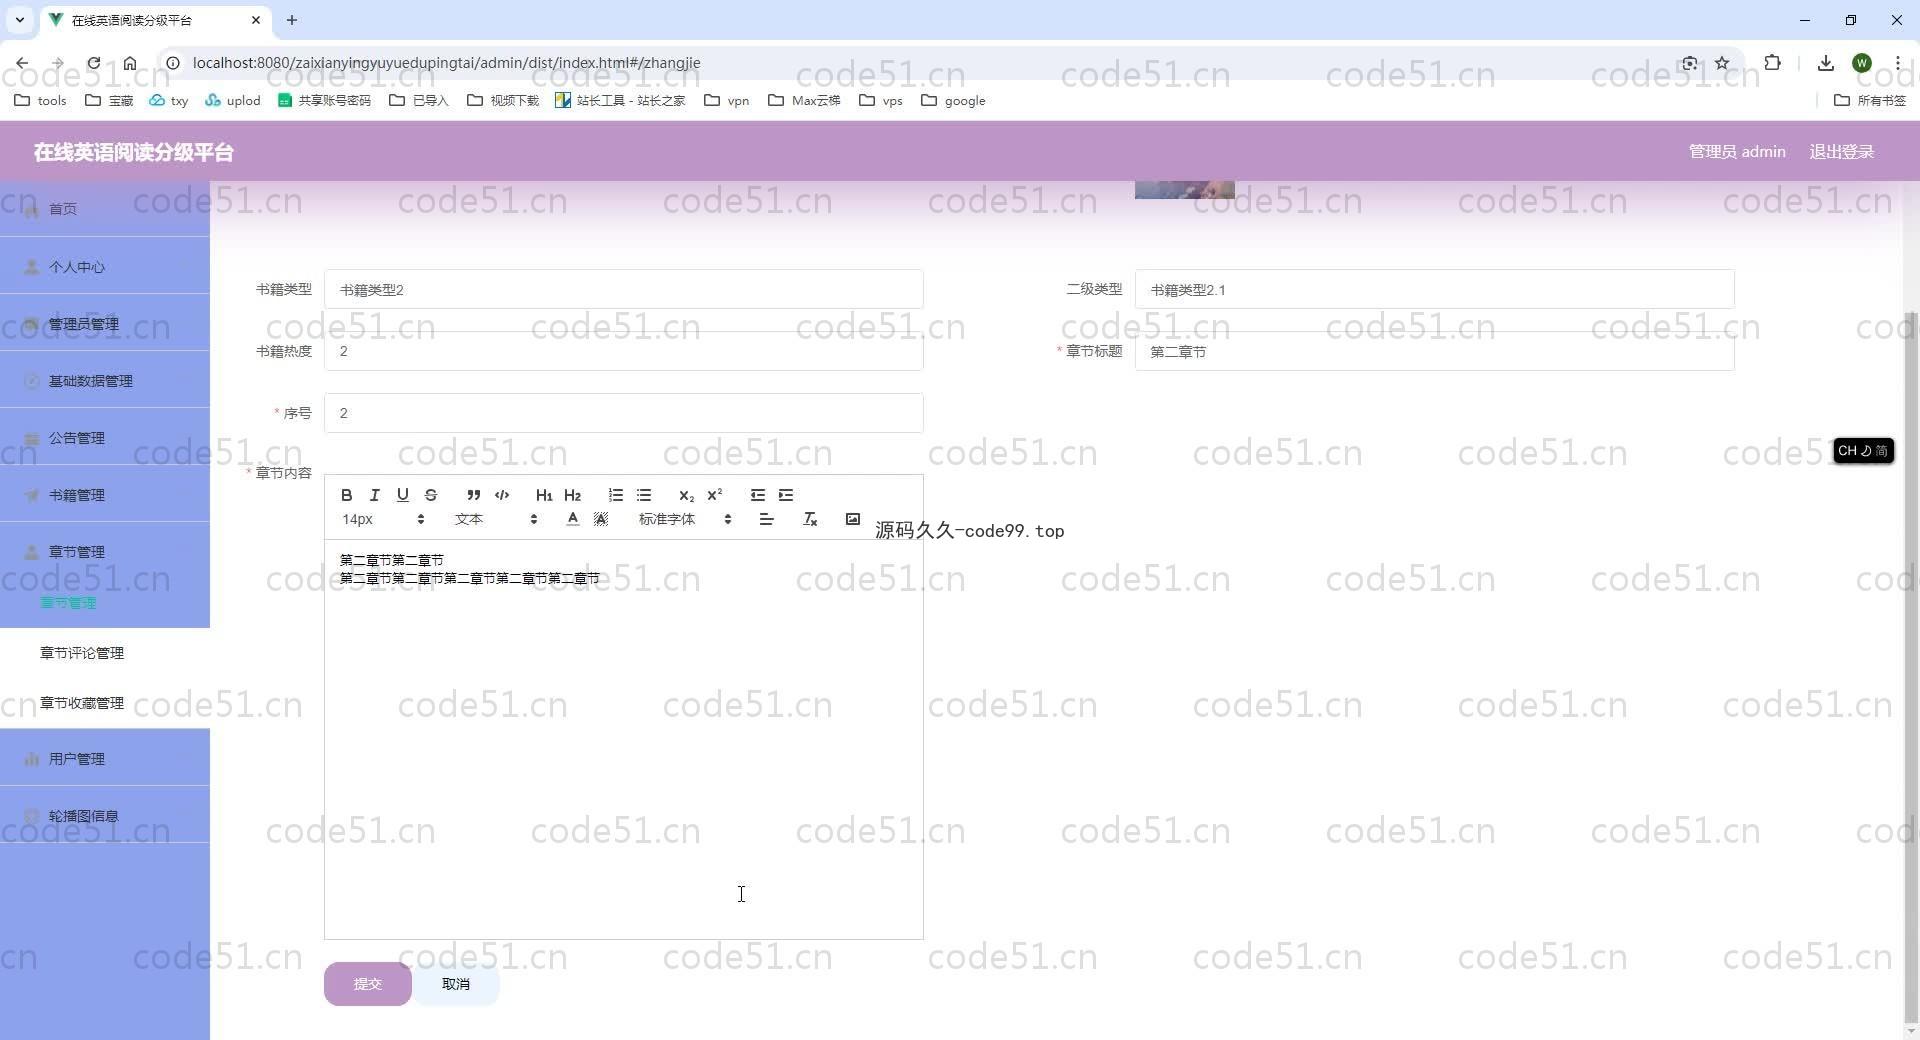Open text background color picker

(x=600, y=519)
